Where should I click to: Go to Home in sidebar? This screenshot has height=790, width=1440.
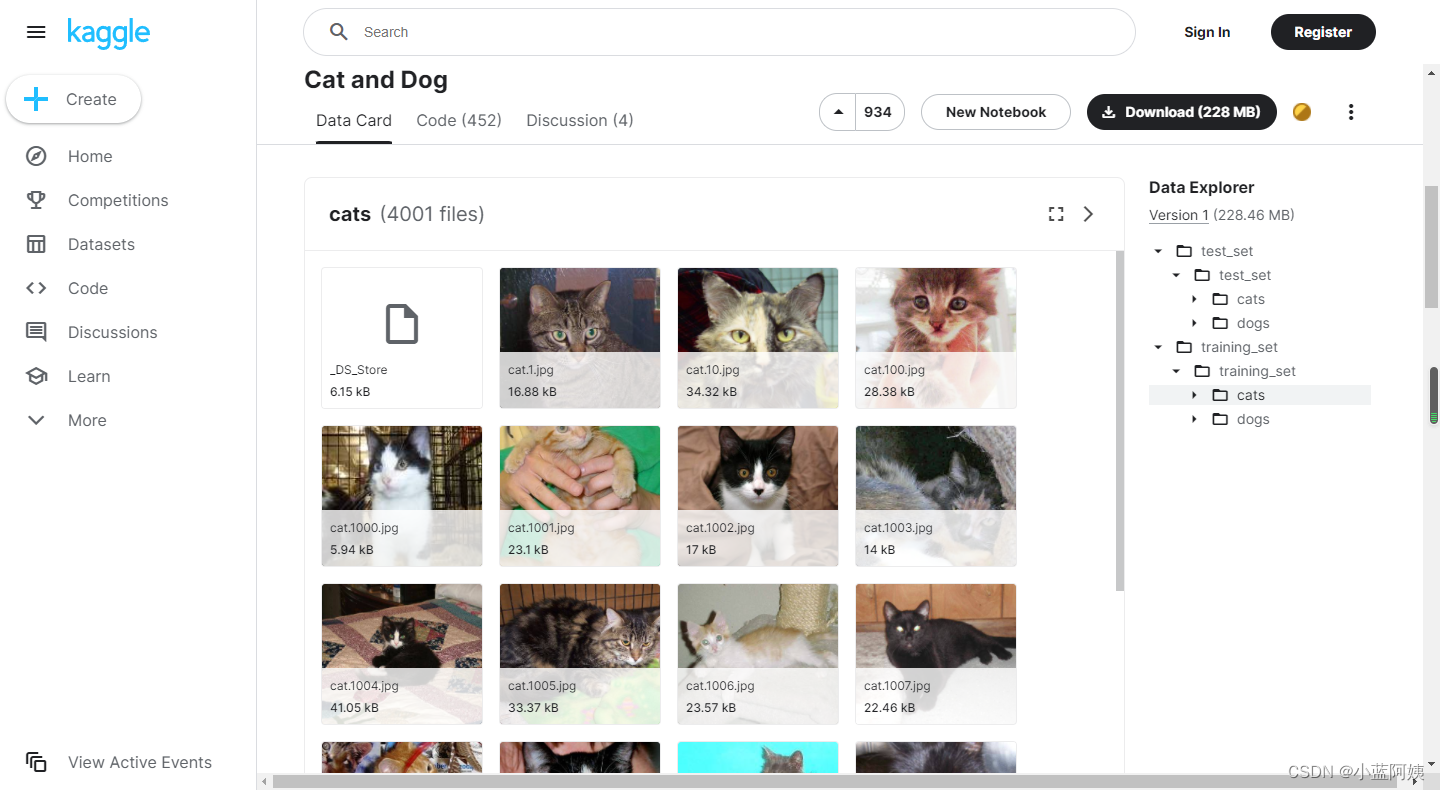pyautogui.click(x=90, y=156)
